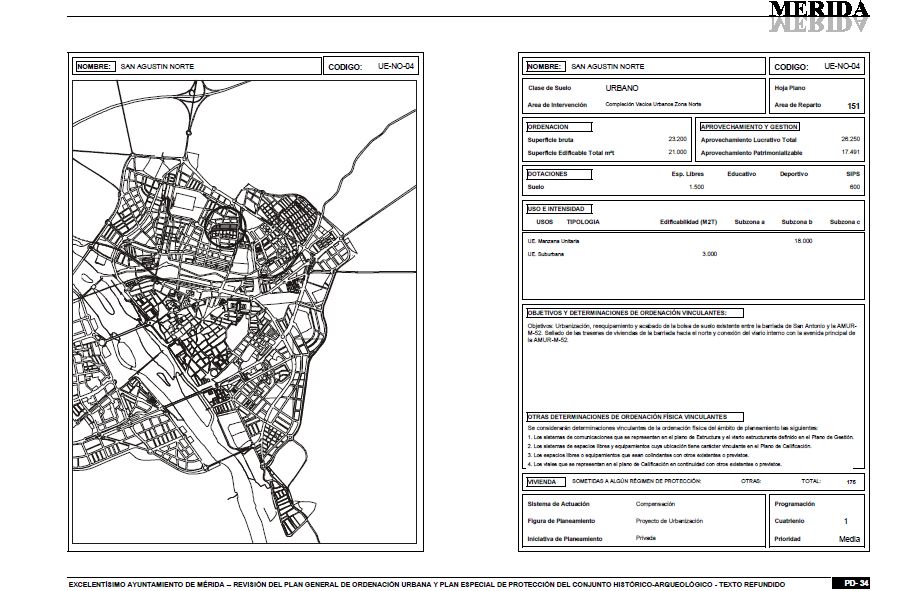The height and width of the screenshot is (591, 898).
Task: Select the DOTACIONES section header
Action: coord(559,174)
